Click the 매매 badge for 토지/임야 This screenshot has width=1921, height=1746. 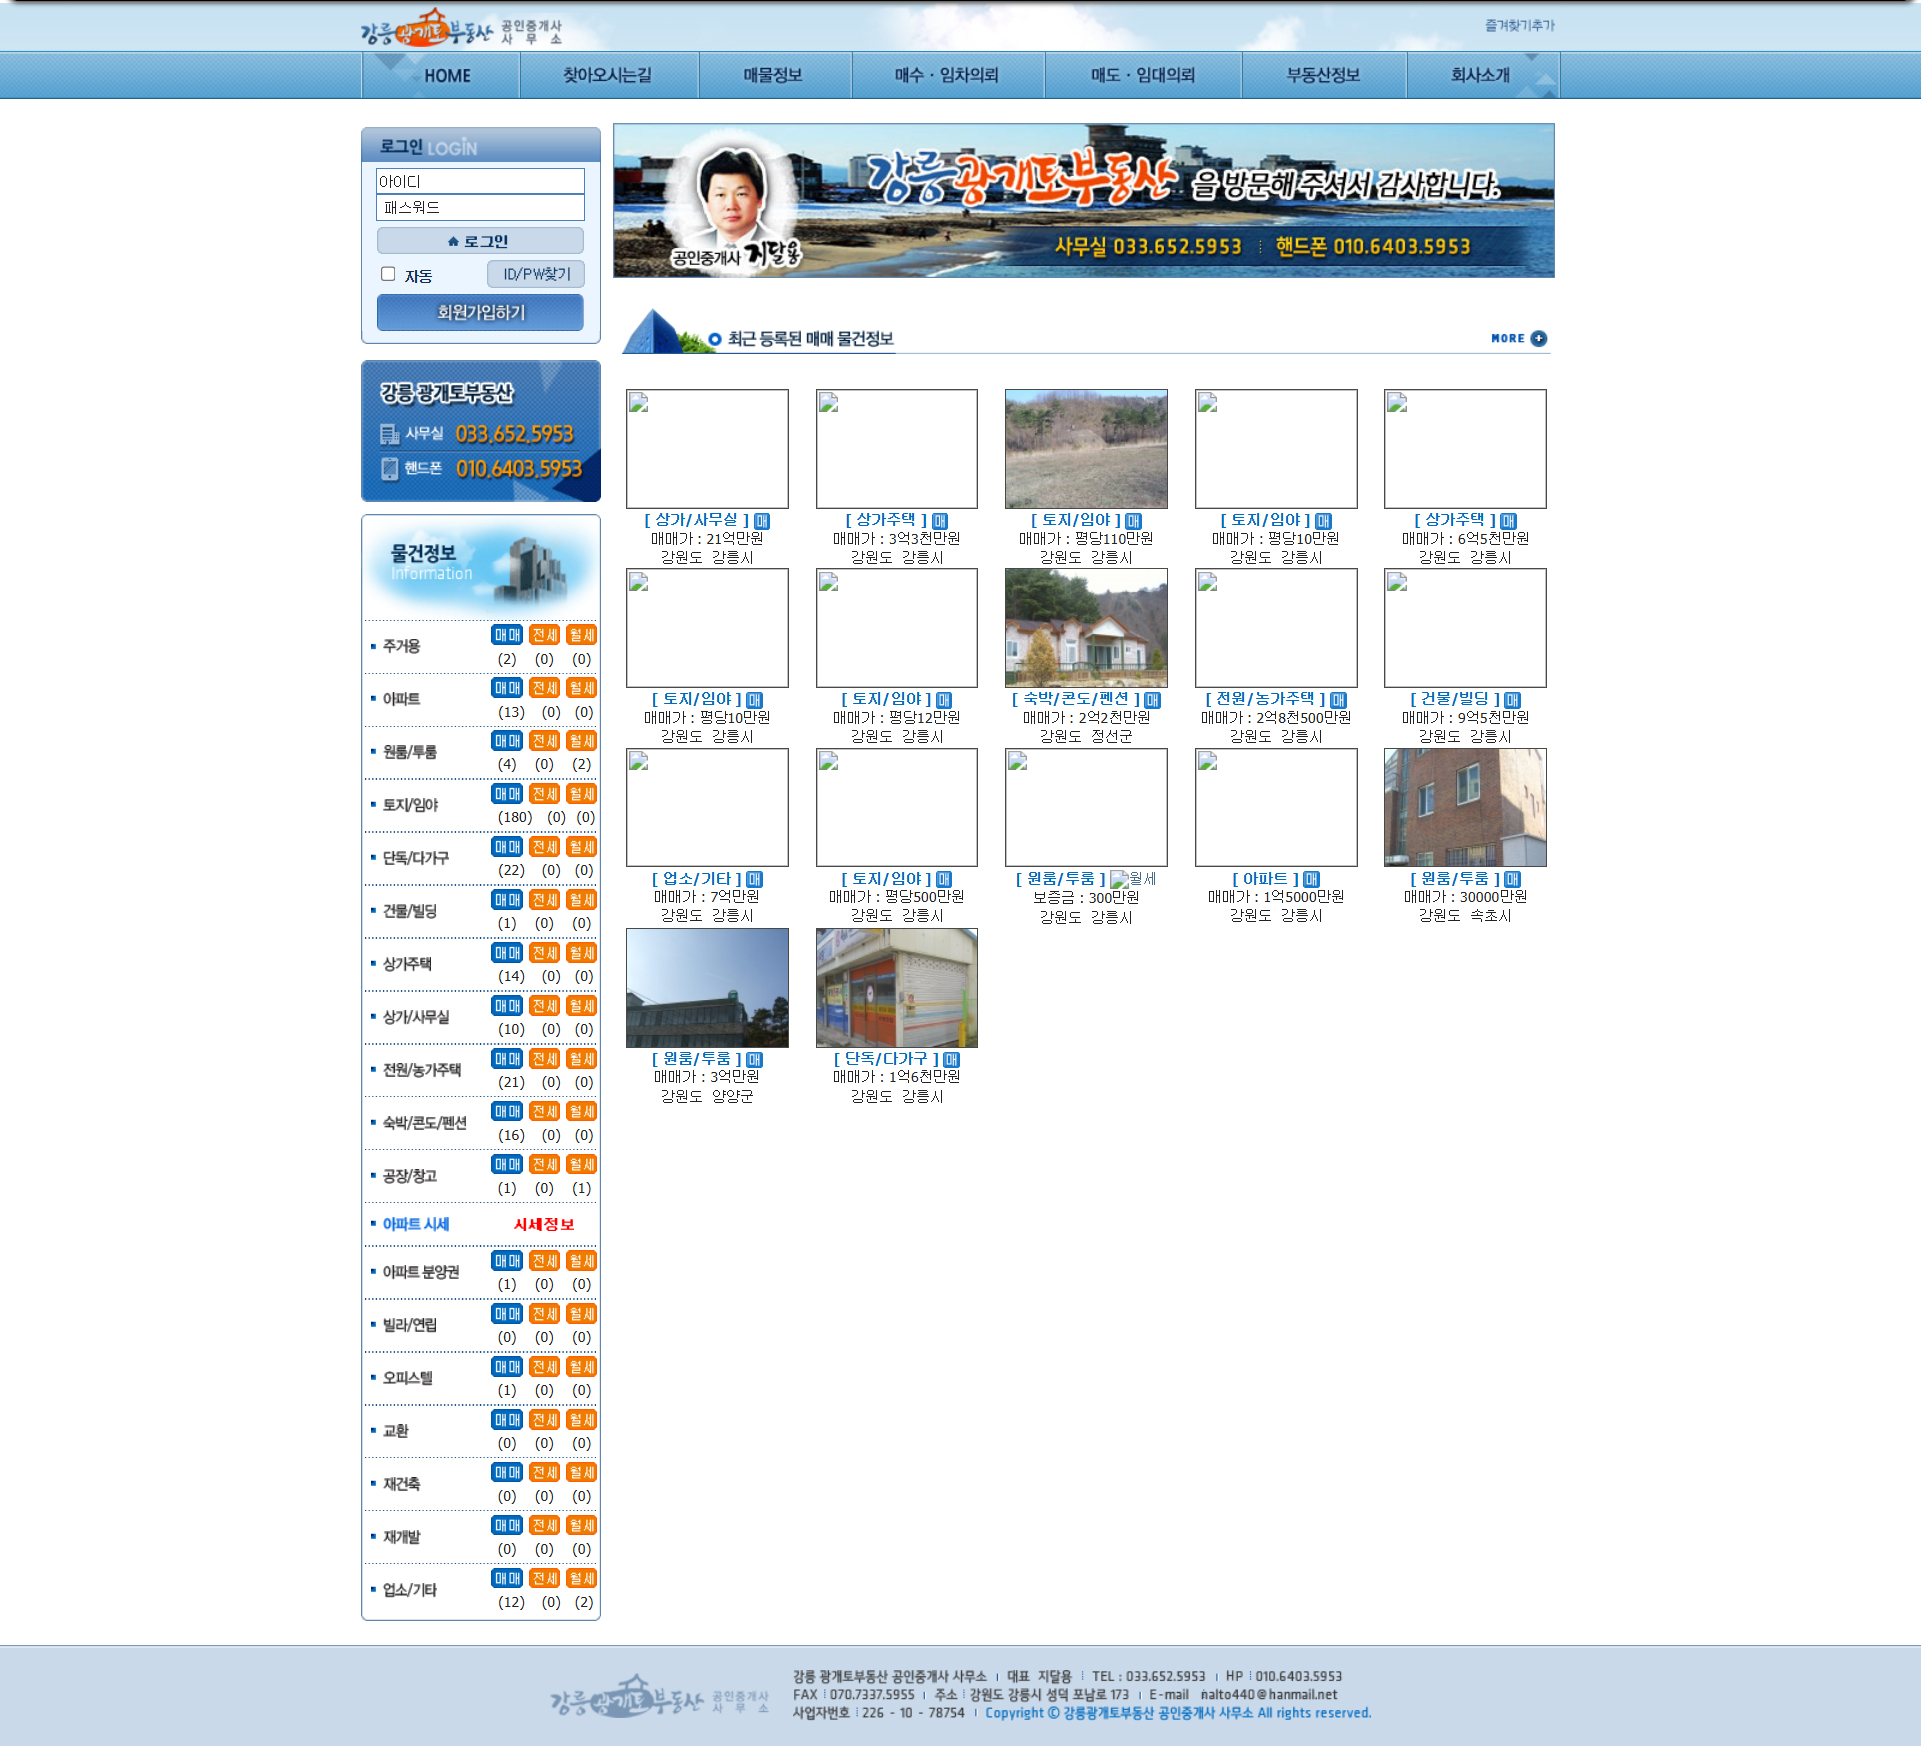(x=507, y=794)
